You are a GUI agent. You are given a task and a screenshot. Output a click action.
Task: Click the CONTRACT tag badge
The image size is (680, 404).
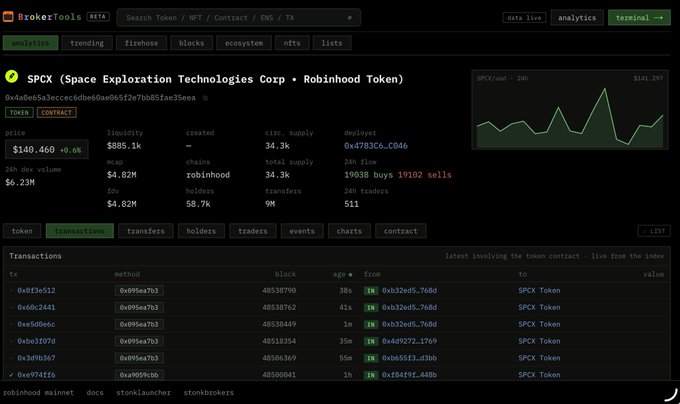(56, 113)
